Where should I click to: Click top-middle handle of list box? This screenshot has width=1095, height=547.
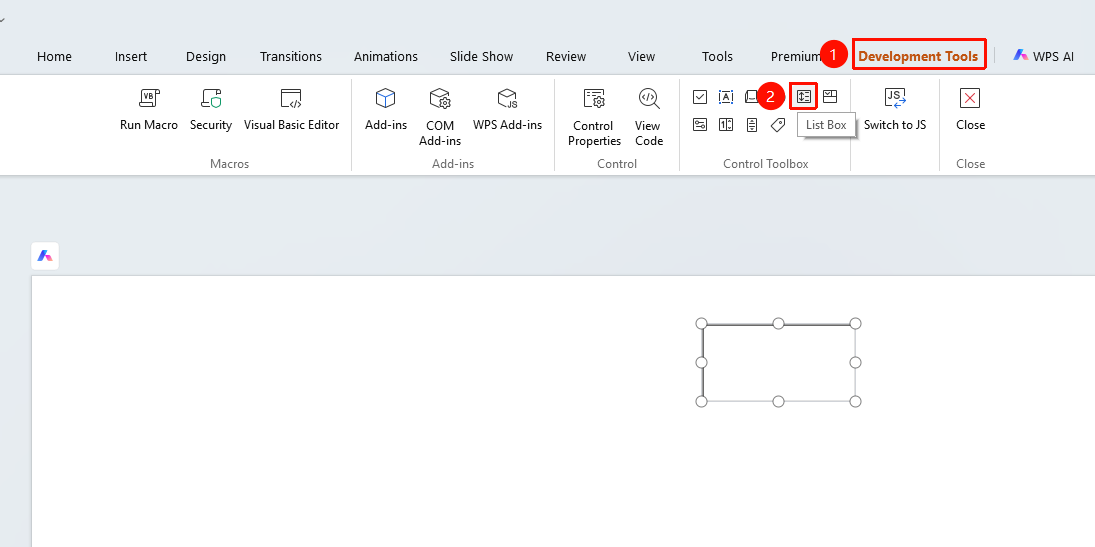tap(779, 323)
